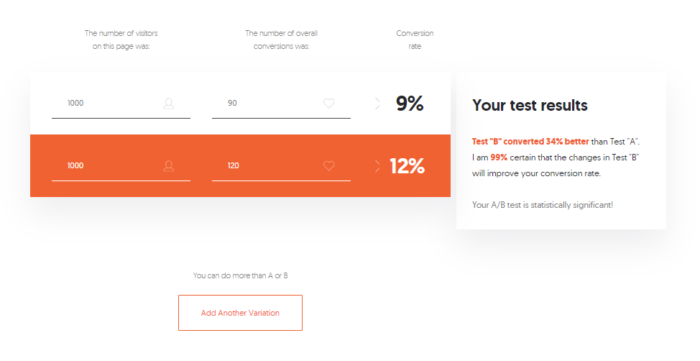Click the person icon in Test A visitors field
700x361 pixels.
(169, 104)
